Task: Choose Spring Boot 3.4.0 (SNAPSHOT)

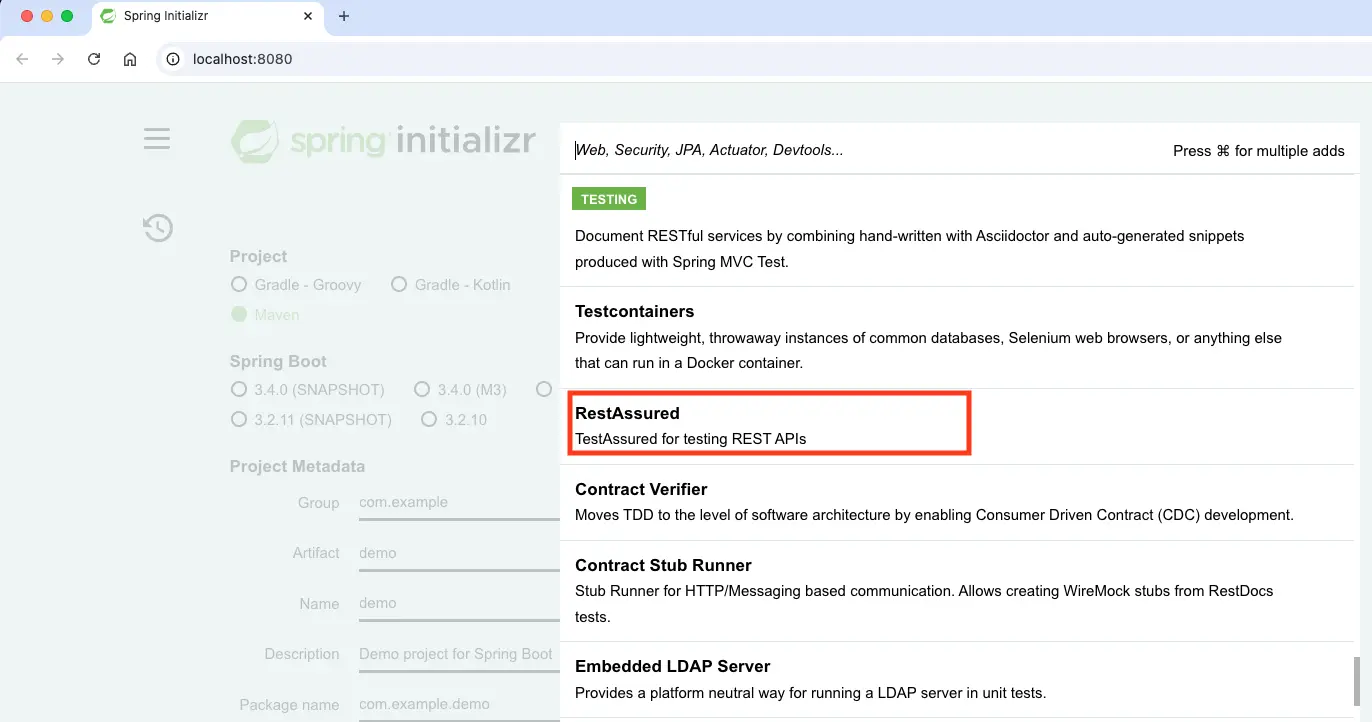Action: click(307, 389)
